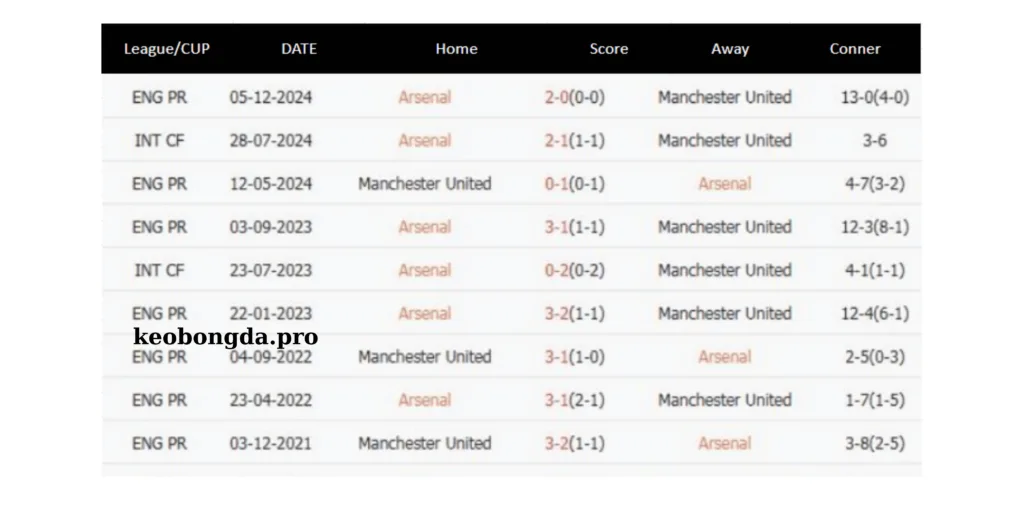The height and width of the screenshot is (512, 1024).
Task: Click home Manchester United in 03-12-2021 row
Action: click(425, 443)
